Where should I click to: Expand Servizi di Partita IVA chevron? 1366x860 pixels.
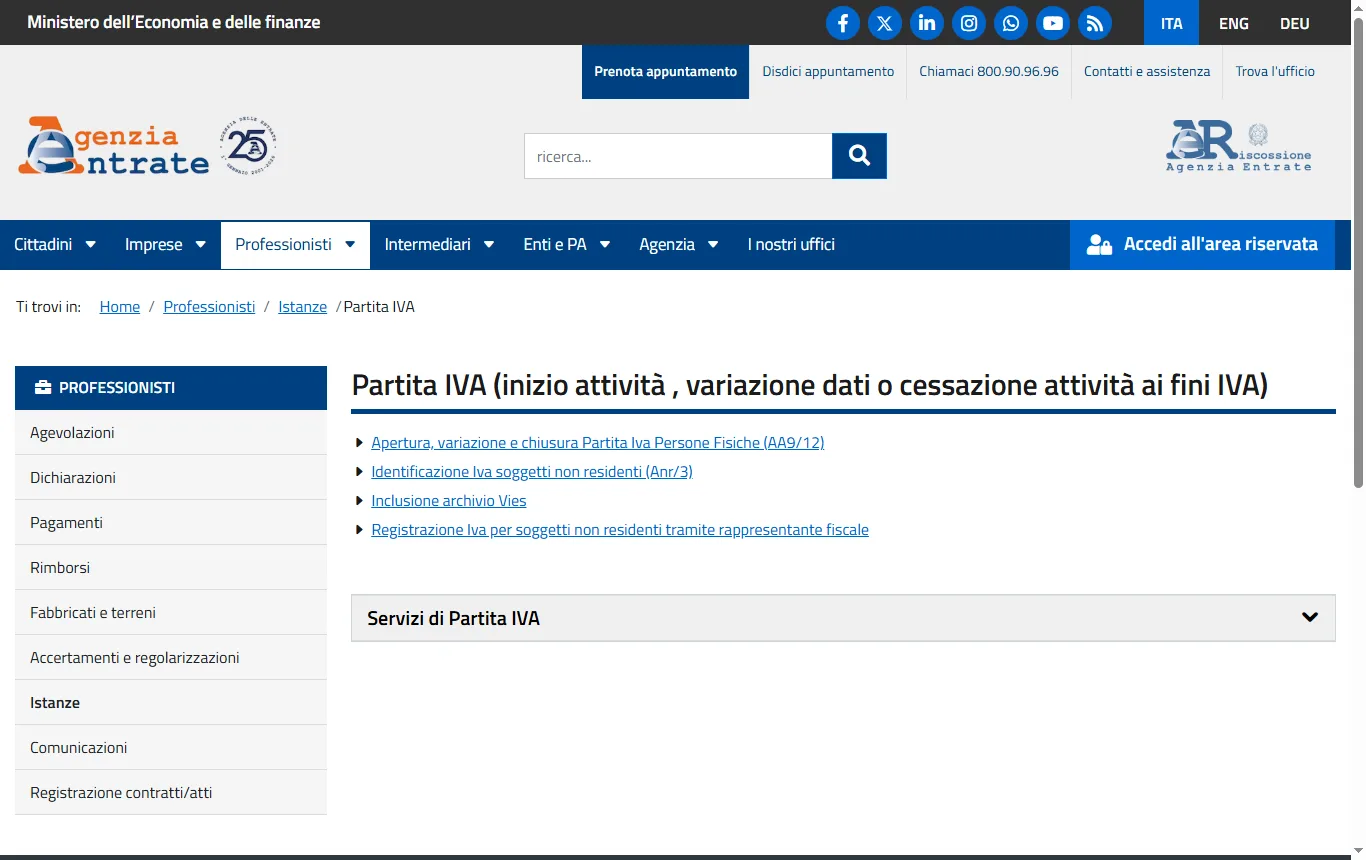pos(1310,617)
